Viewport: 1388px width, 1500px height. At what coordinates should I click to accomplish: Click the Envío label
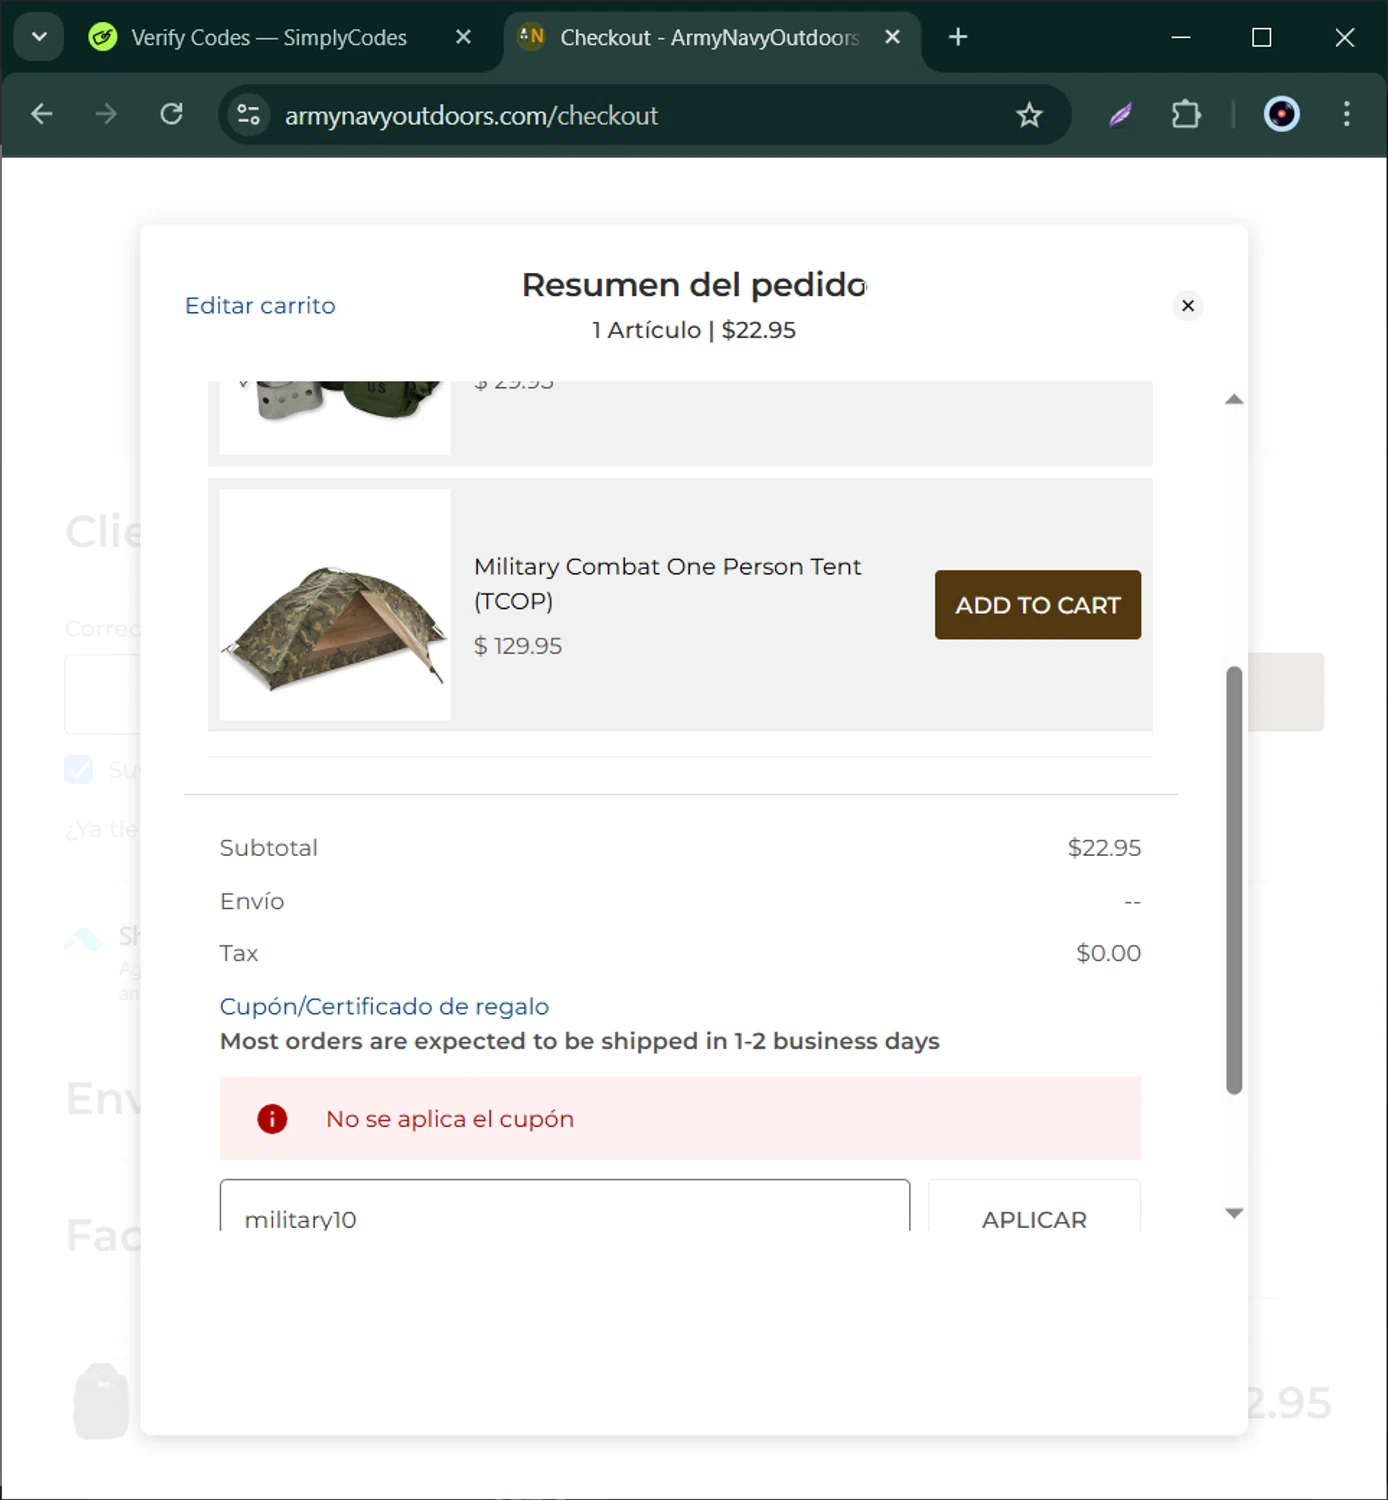pos(252,901)
